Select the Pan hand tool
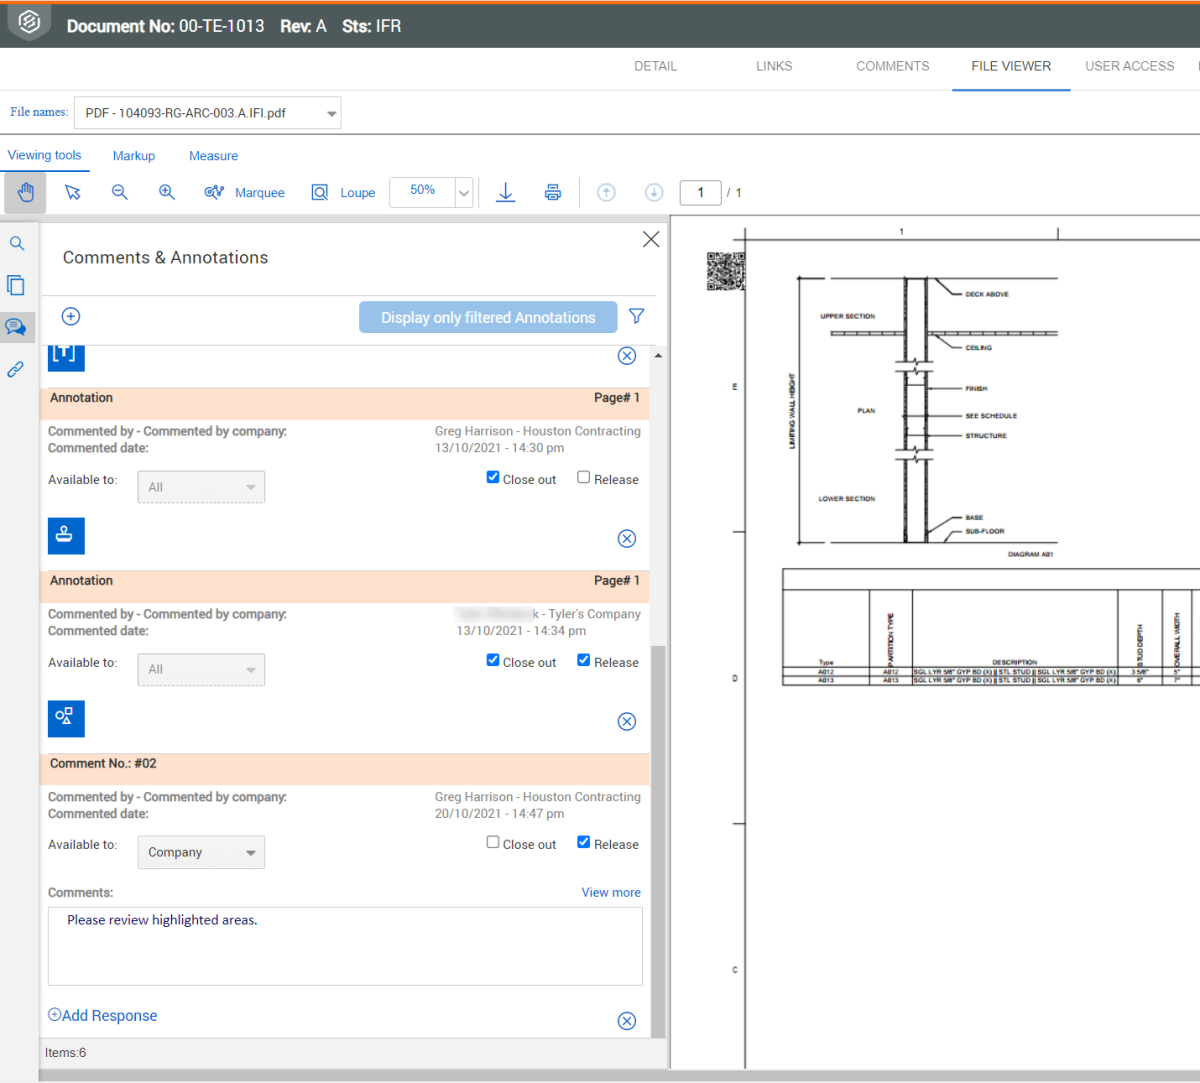Viewport: 1200px width, 1083px height. pyautogui.click(x=25, y=192)
